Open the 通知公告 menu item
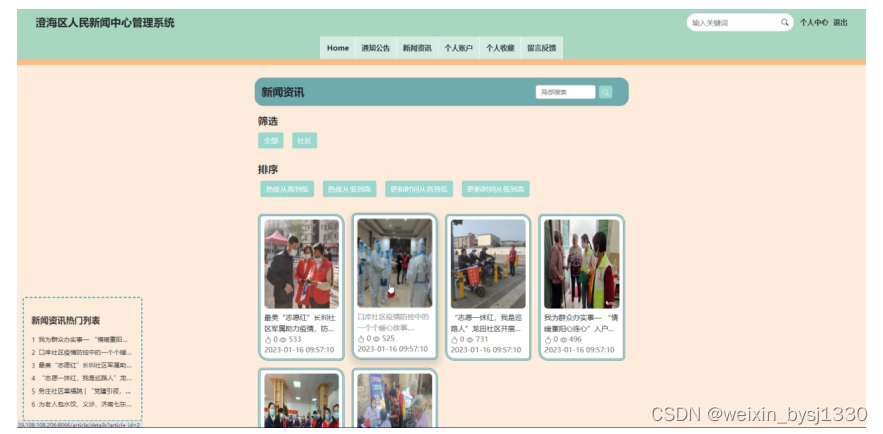The width and height of the screenshot is (883, 434). [376, 48]
